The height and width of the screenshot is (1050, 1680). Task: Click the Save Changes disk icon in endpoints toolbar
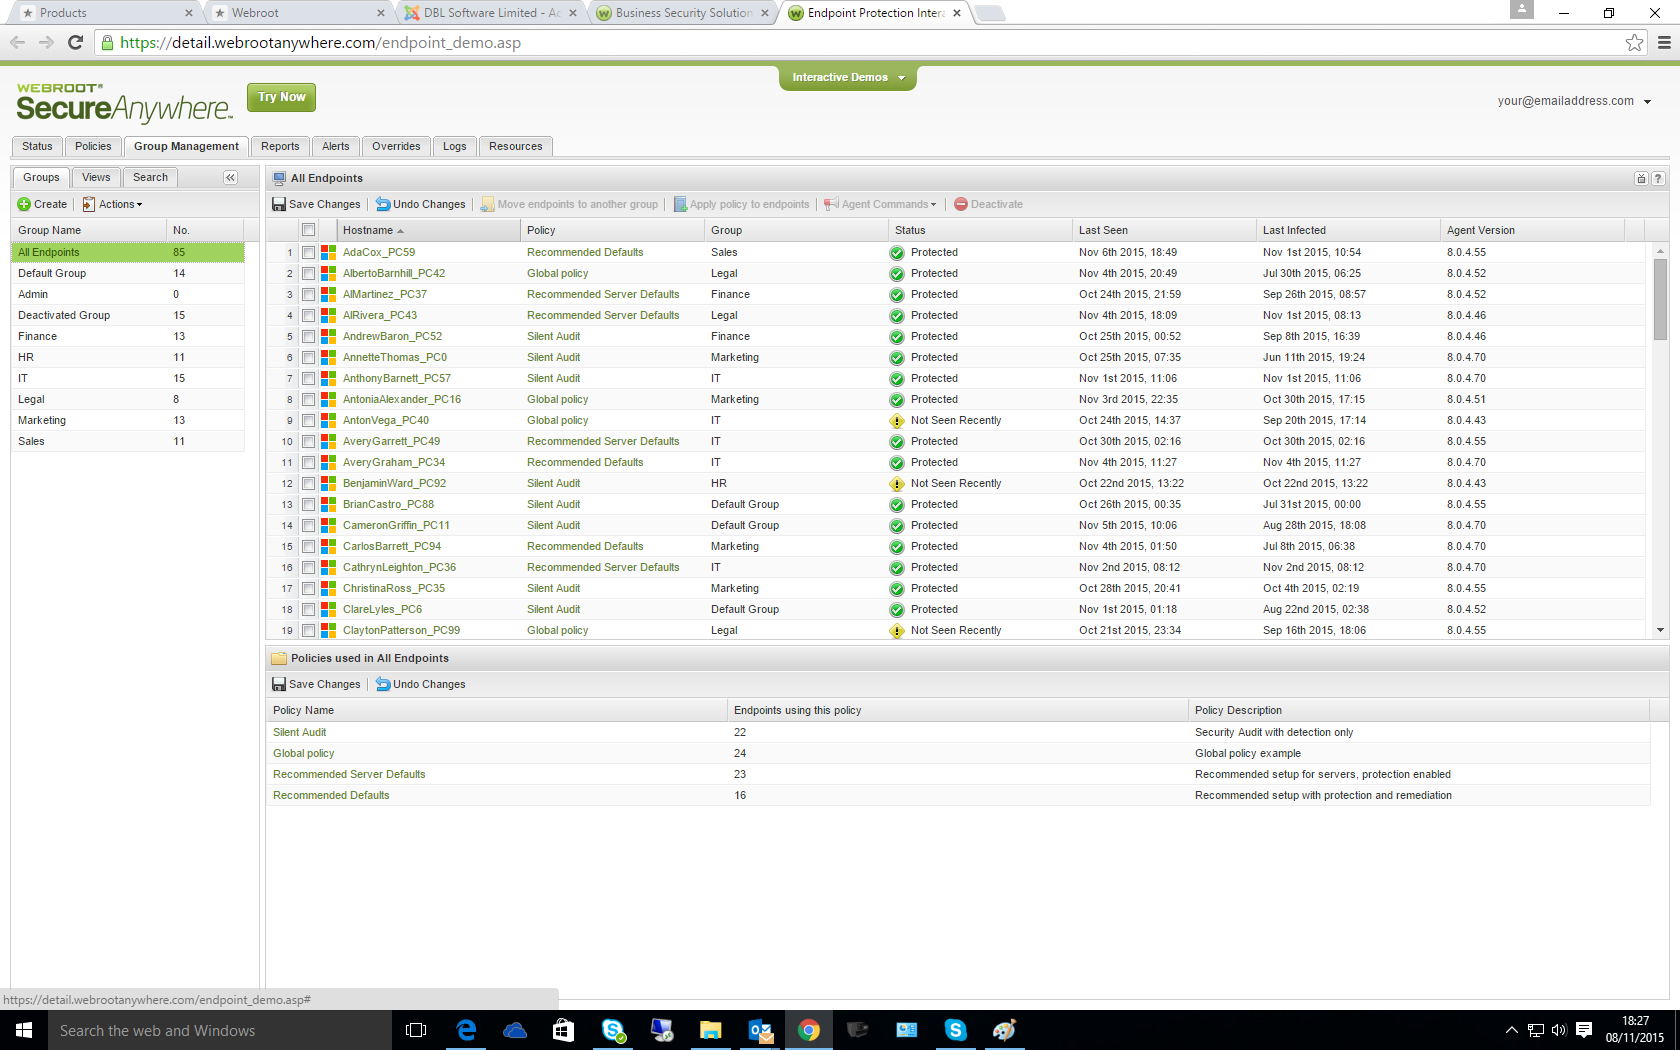click(x=279, y=204)
